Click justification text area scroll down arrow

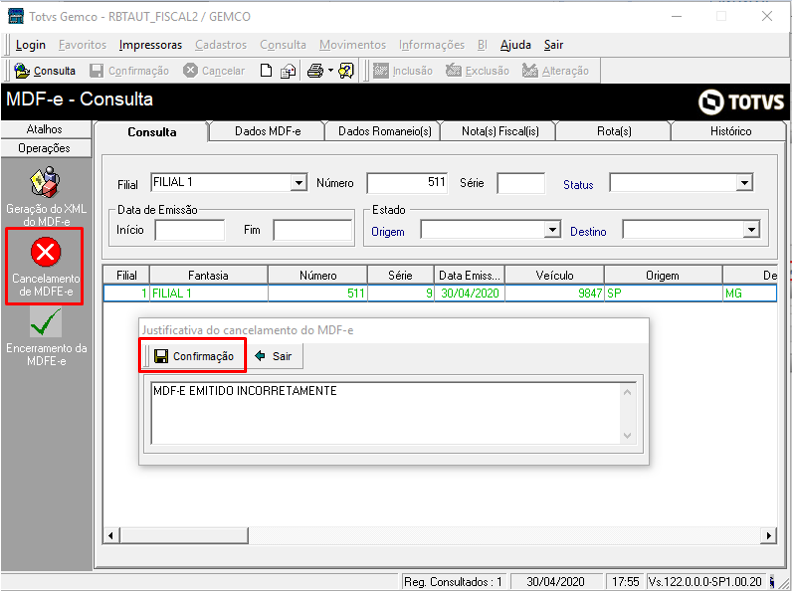[x=628, y=435]
